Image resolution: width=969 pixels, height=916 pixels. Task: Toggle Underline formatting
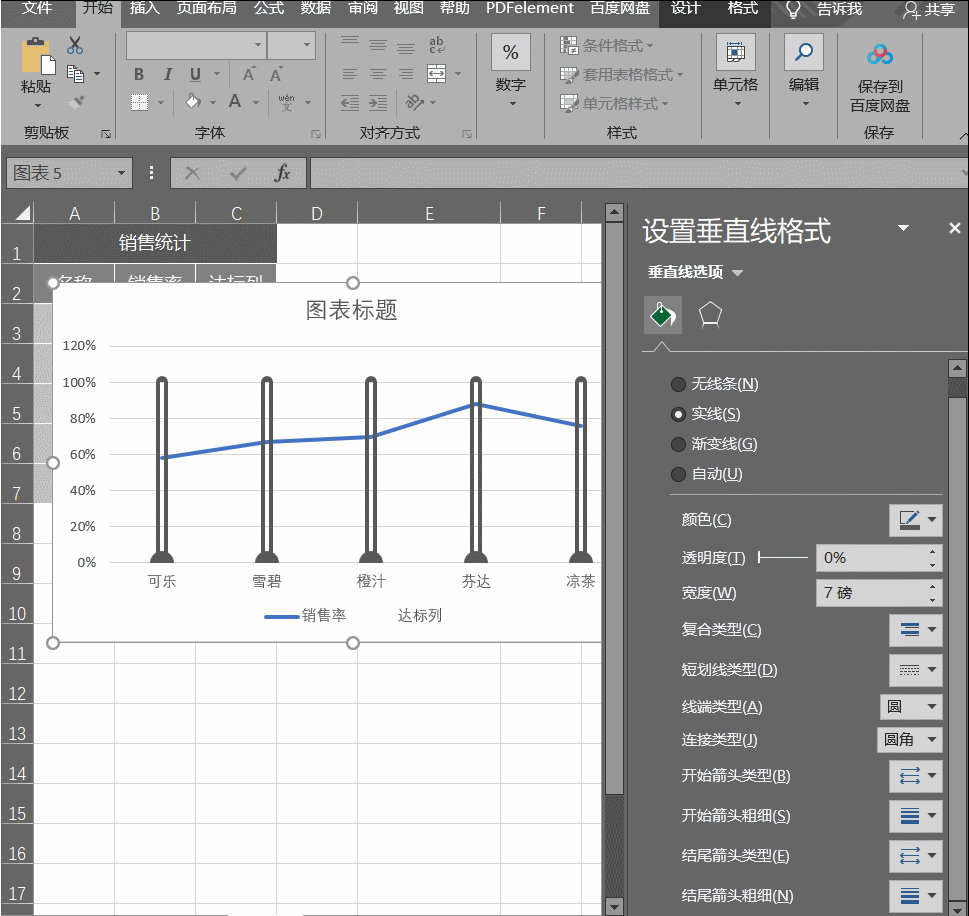tap(195, 75)
